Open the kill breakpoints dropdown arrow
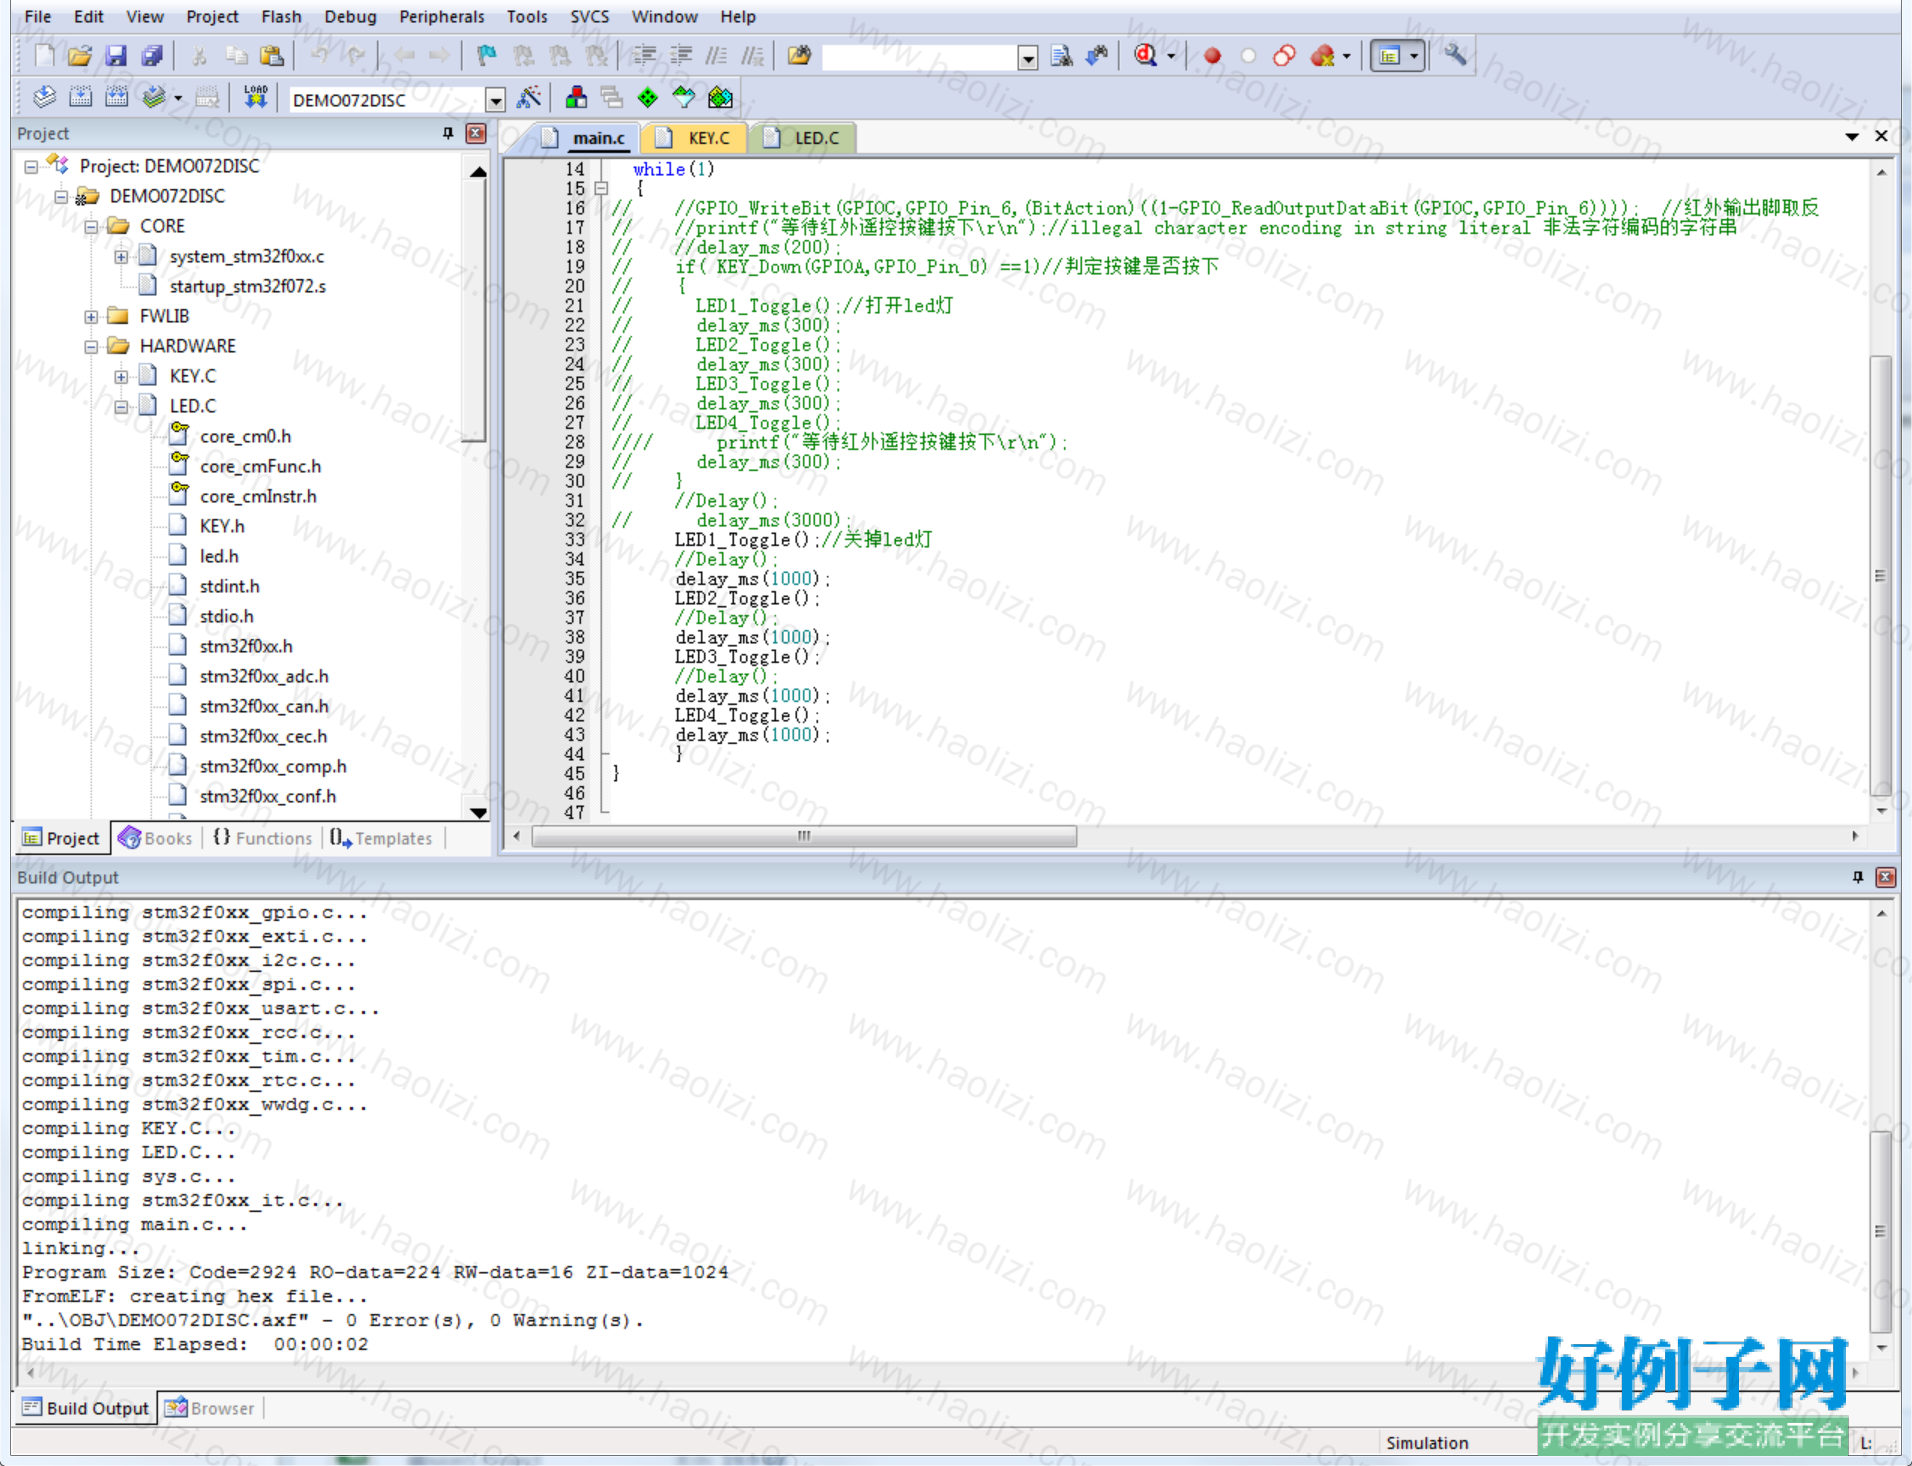This screenshot has height=1466, width=1912. tap(1347, 56)
